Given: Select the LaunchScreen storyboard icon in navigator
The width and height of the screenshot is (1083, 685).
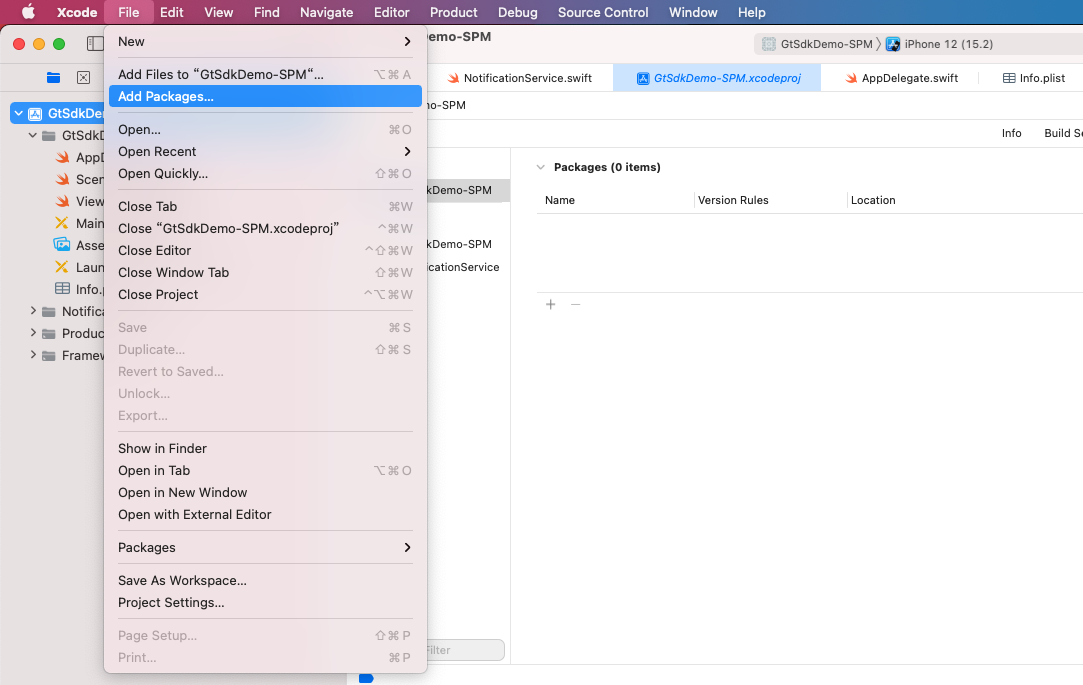Looking at the screenshot, I should coord(62,267).
